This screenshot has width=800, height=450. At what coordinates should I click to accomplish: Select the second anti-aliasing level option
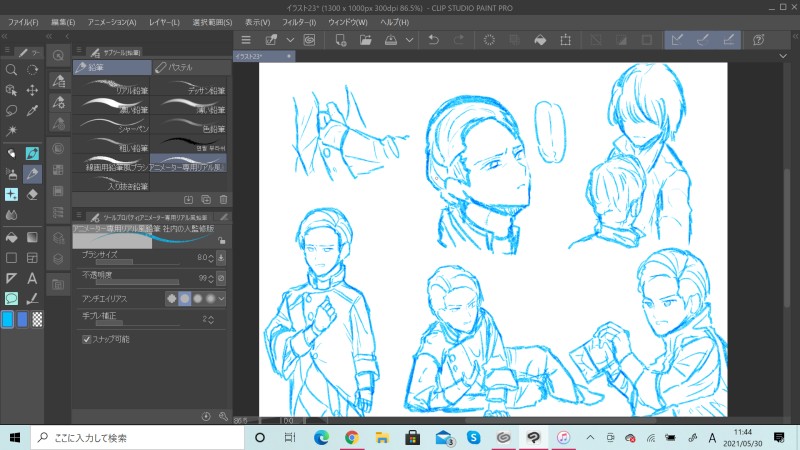point(185,298)
